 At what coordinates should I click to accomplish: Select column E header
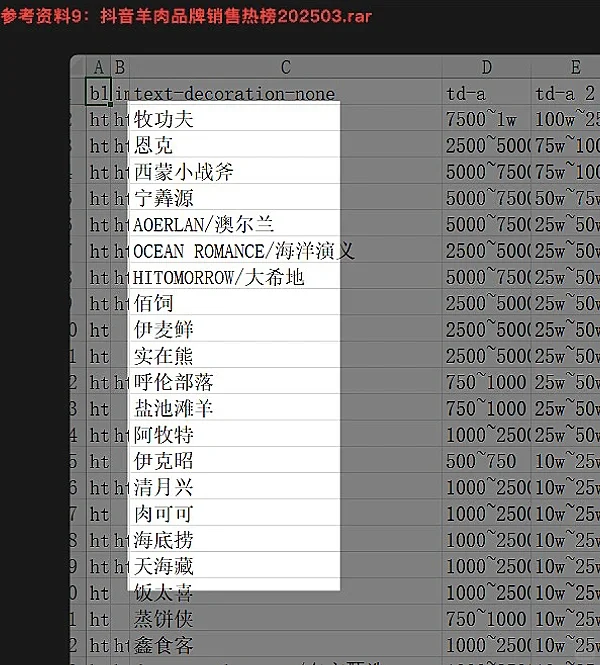(x=566, y=67)
